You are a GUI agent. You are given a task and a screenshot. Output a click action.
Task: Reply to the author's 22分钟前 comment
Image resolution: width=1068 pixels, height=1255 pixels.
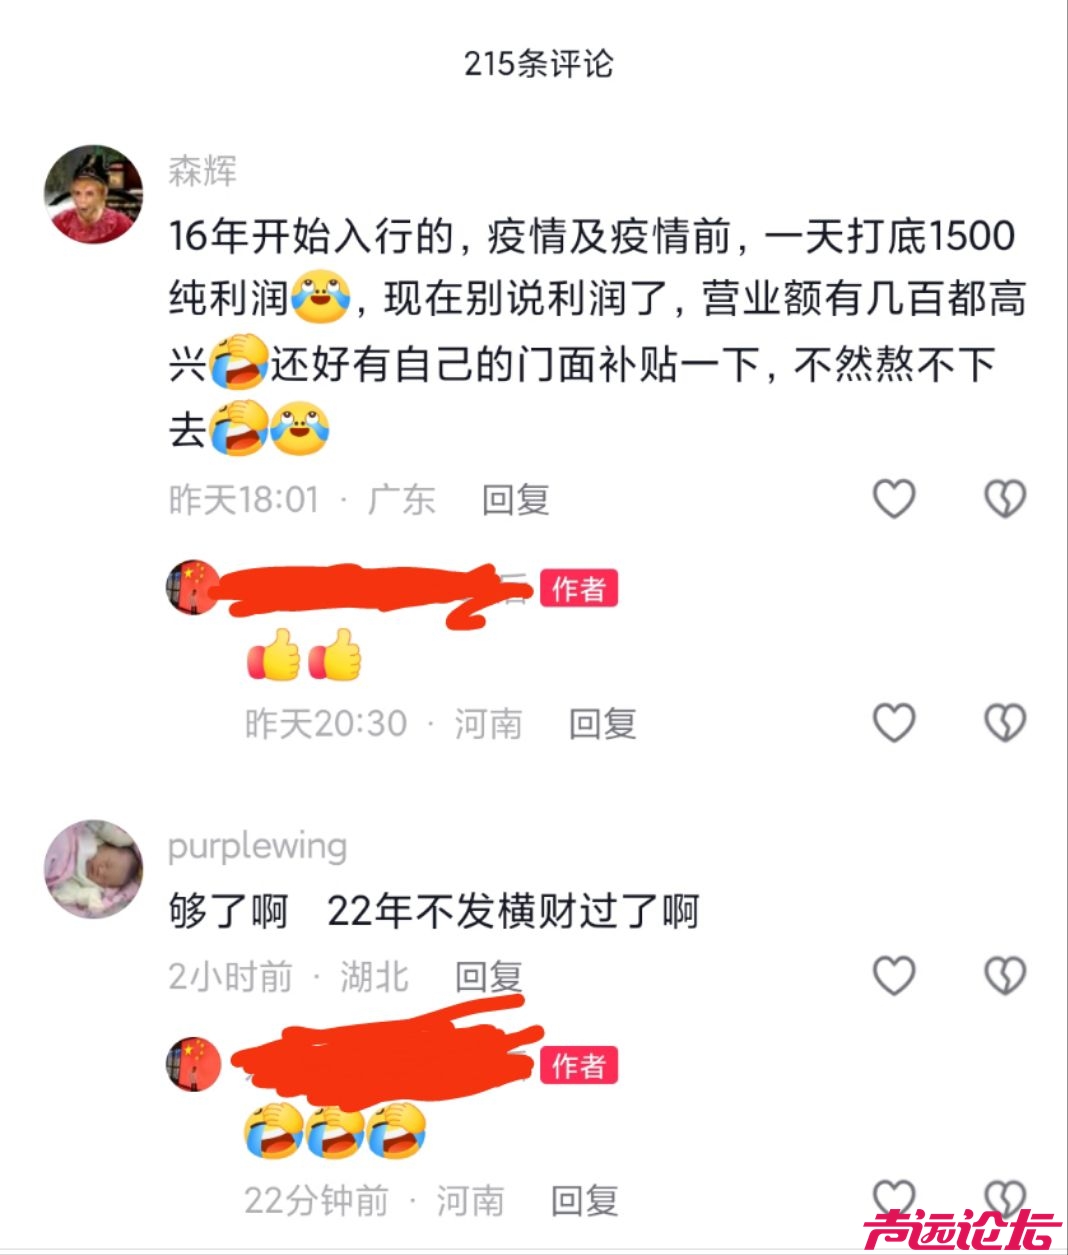coord(585,1200)
